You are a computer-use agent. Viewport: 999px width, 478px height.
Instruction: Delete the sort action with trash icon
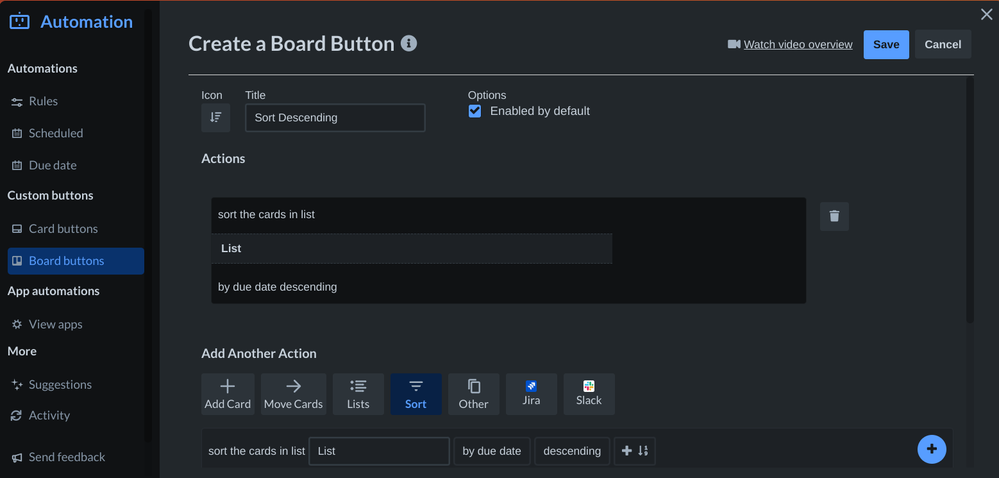click(x=834, y=216)
